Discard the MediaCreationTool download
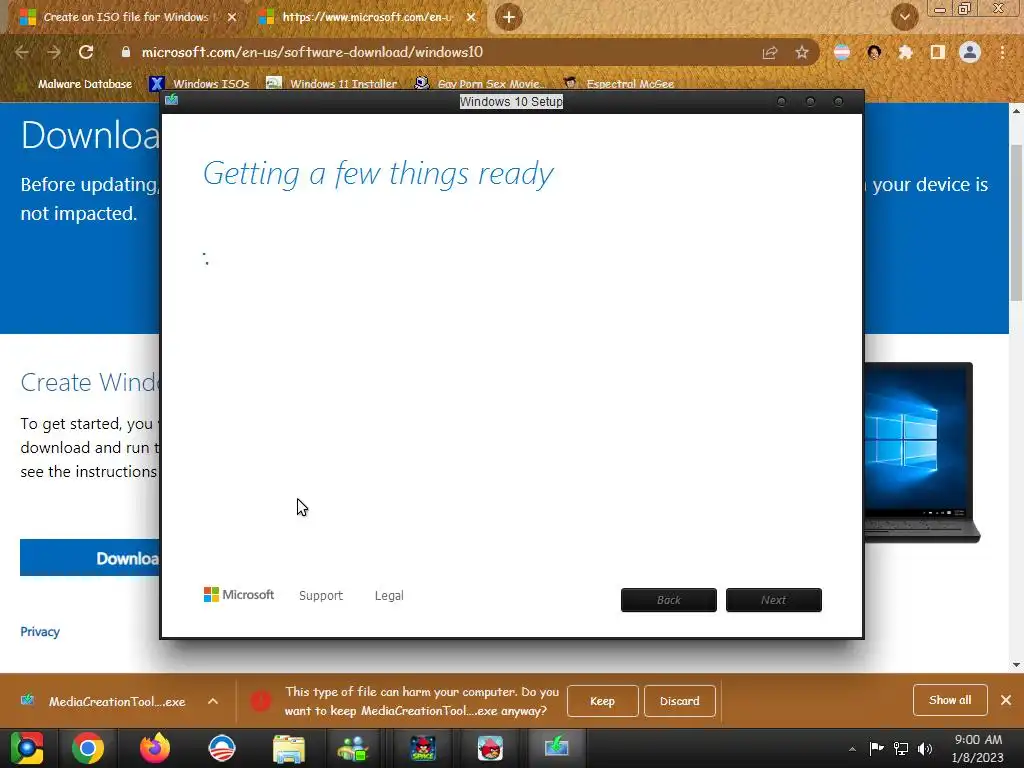 [x=680, y=701]
